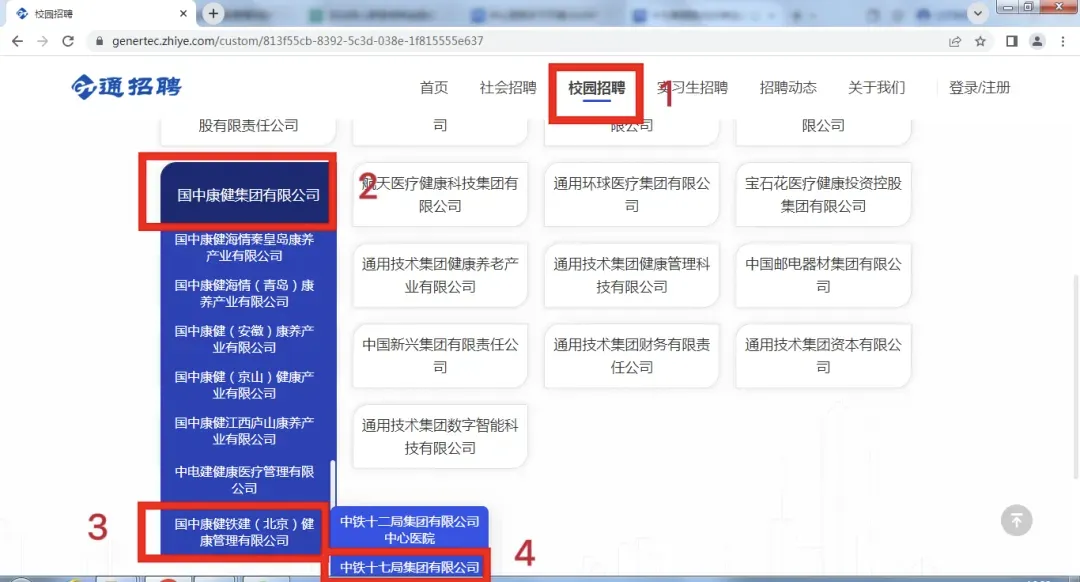This screenshot has width=1080, height=582.
Task: Open 社会招聘 navigation item
Action: tap(508, 87)
